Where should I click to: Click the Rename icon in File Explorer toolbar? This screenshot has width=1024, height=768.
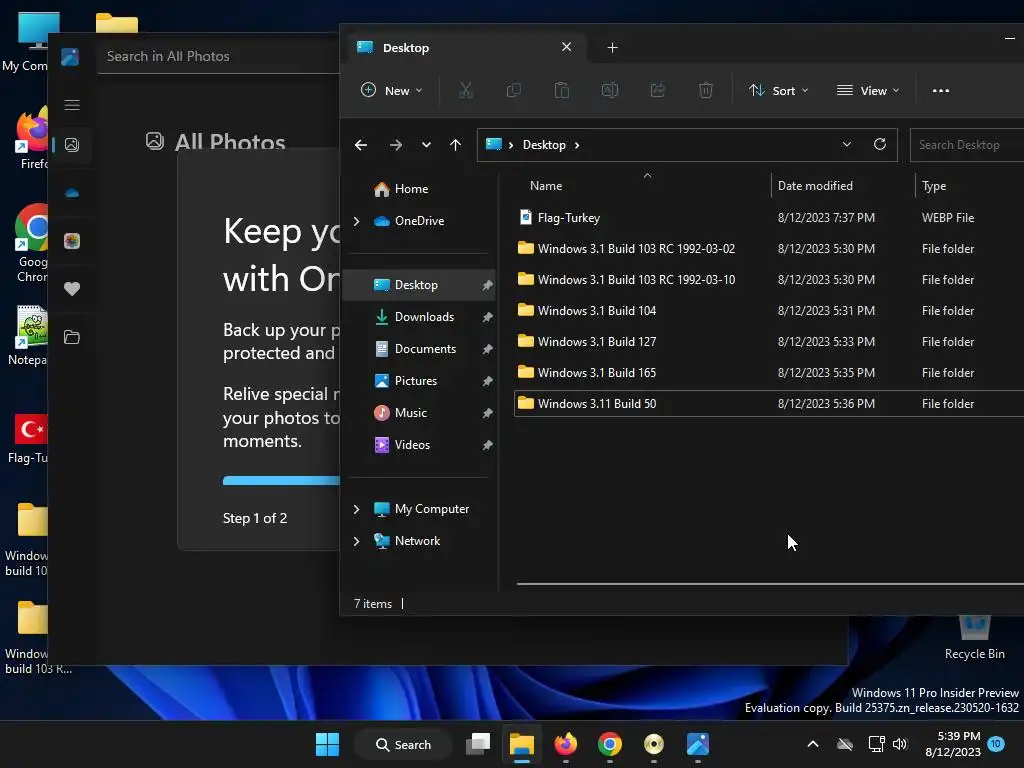pyautogui.click(x=609, y=90)
